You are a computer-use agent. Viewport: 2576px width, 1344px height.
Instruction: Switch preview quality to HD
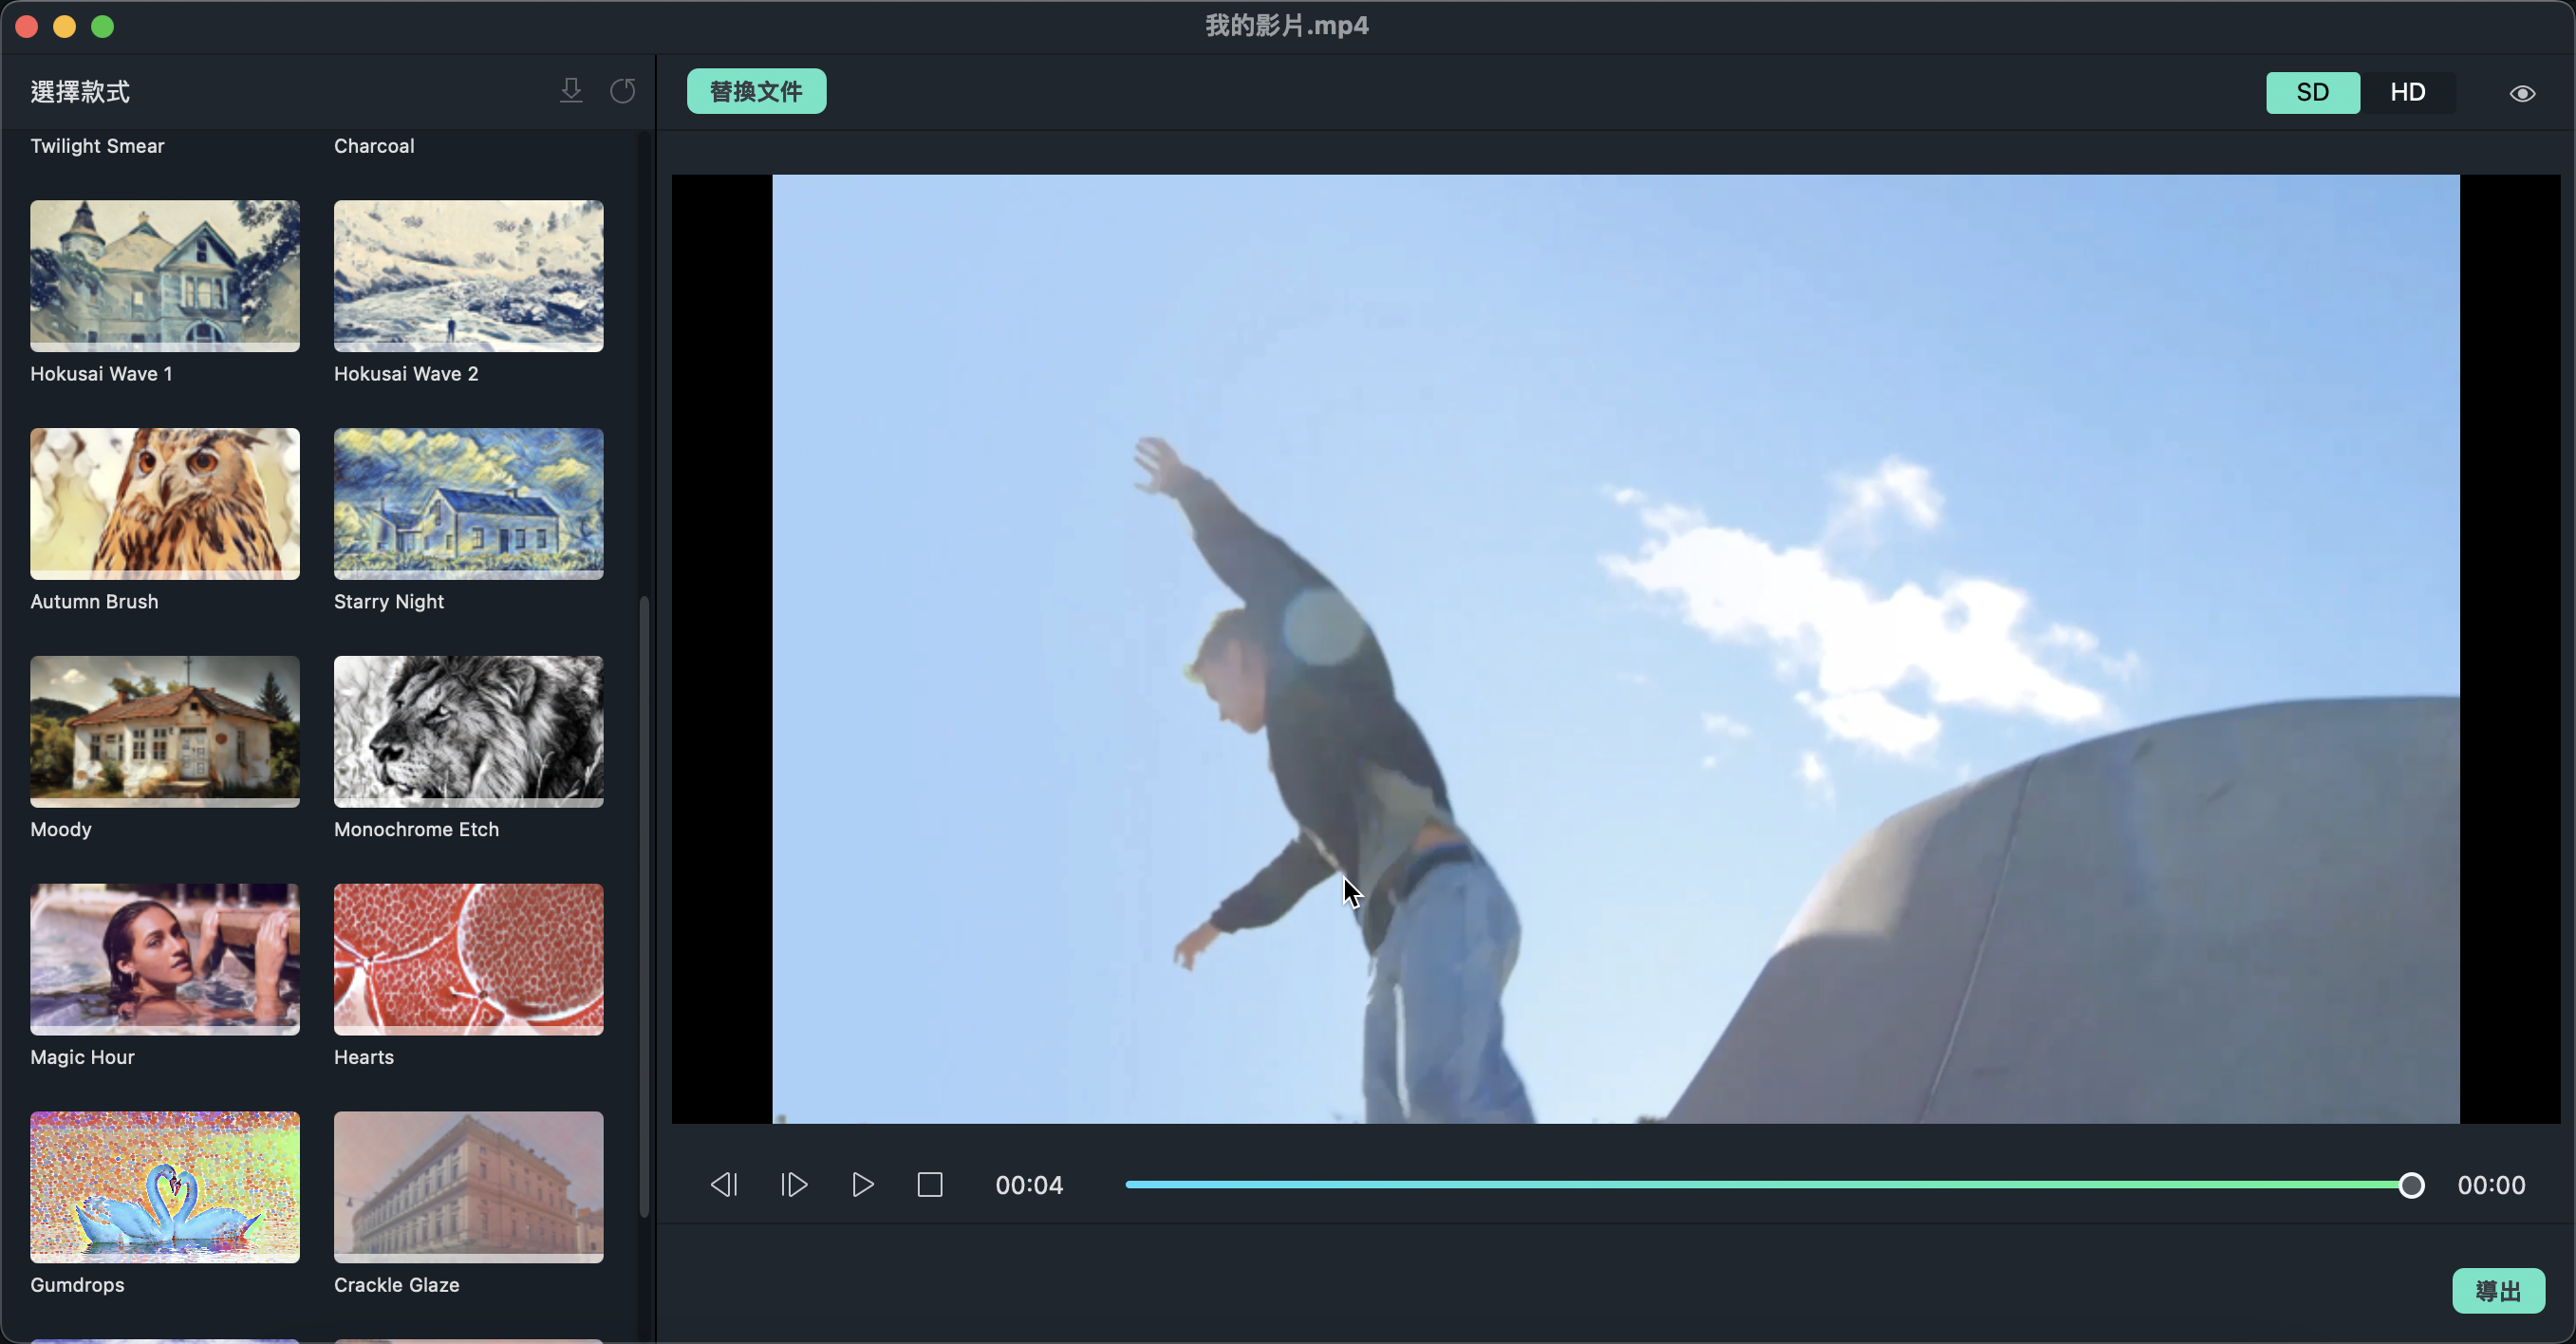[x=2407, y=92]
